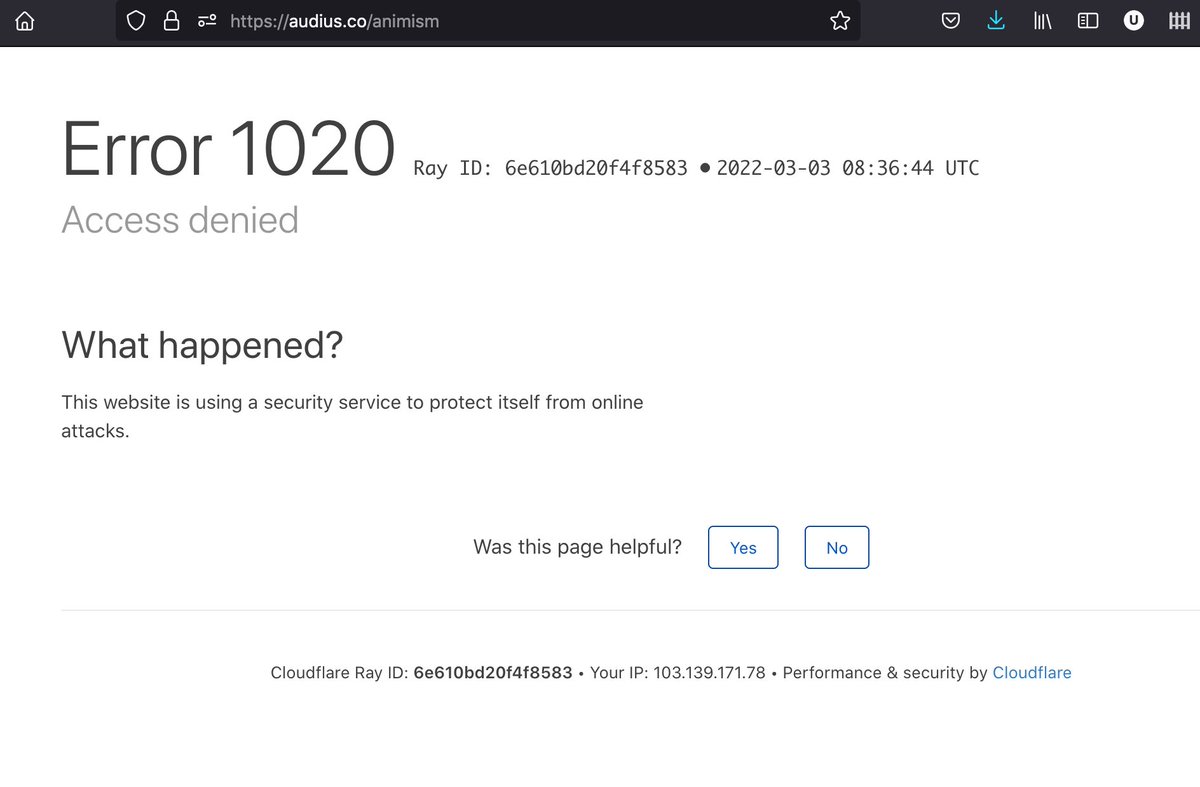Click 'Your IP: 103.139.171.78' text
This screenshot has height=787, width=1200.
678,673
